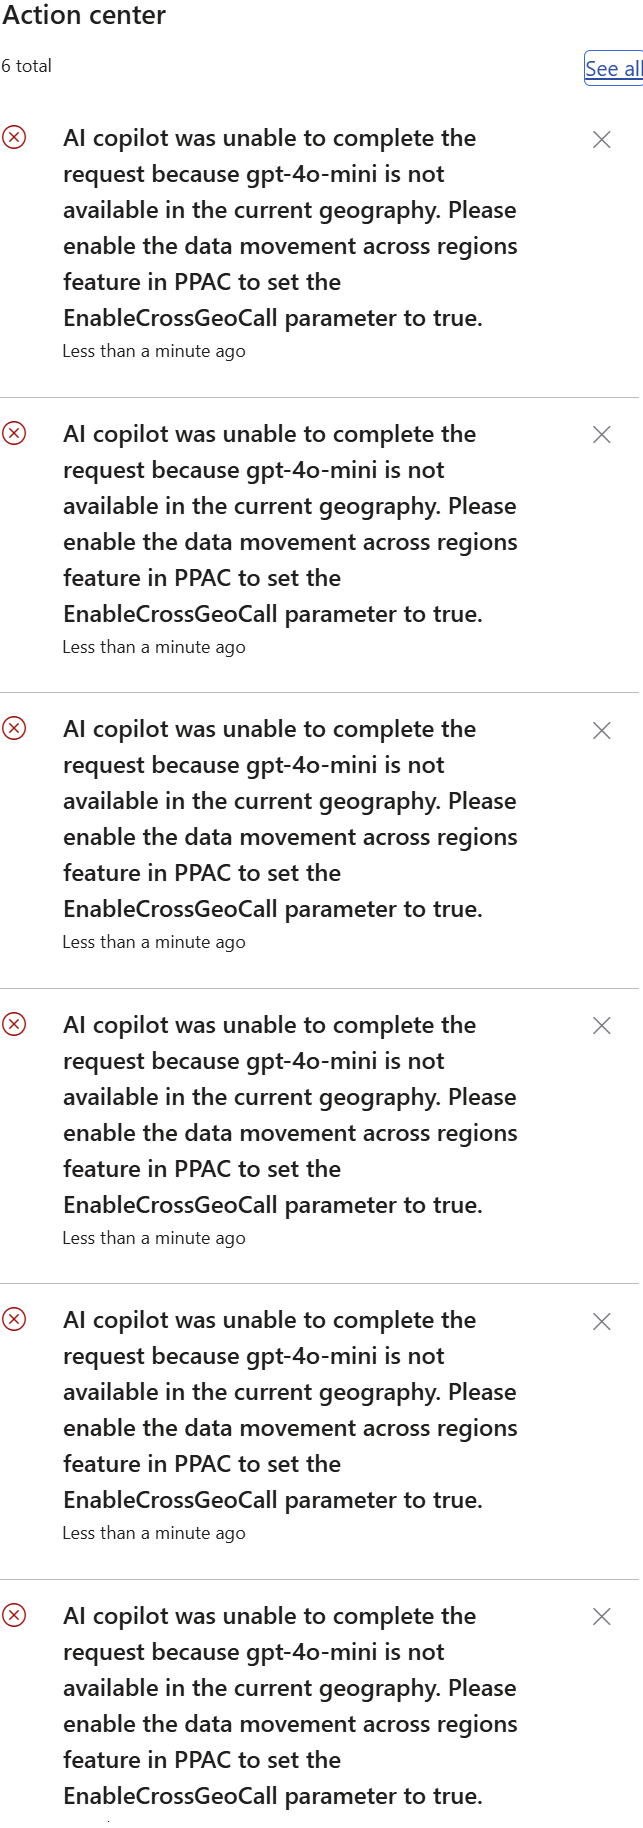Viewport: 643px width, 1828px height.
Task: Select the error icon of third notification
Action: pos(14,728)
